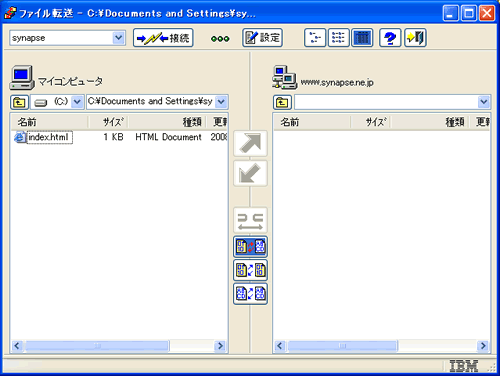Select the detail columns view icon
The width and height of the screenshot is (500, 376).
[x=362, y=38]
